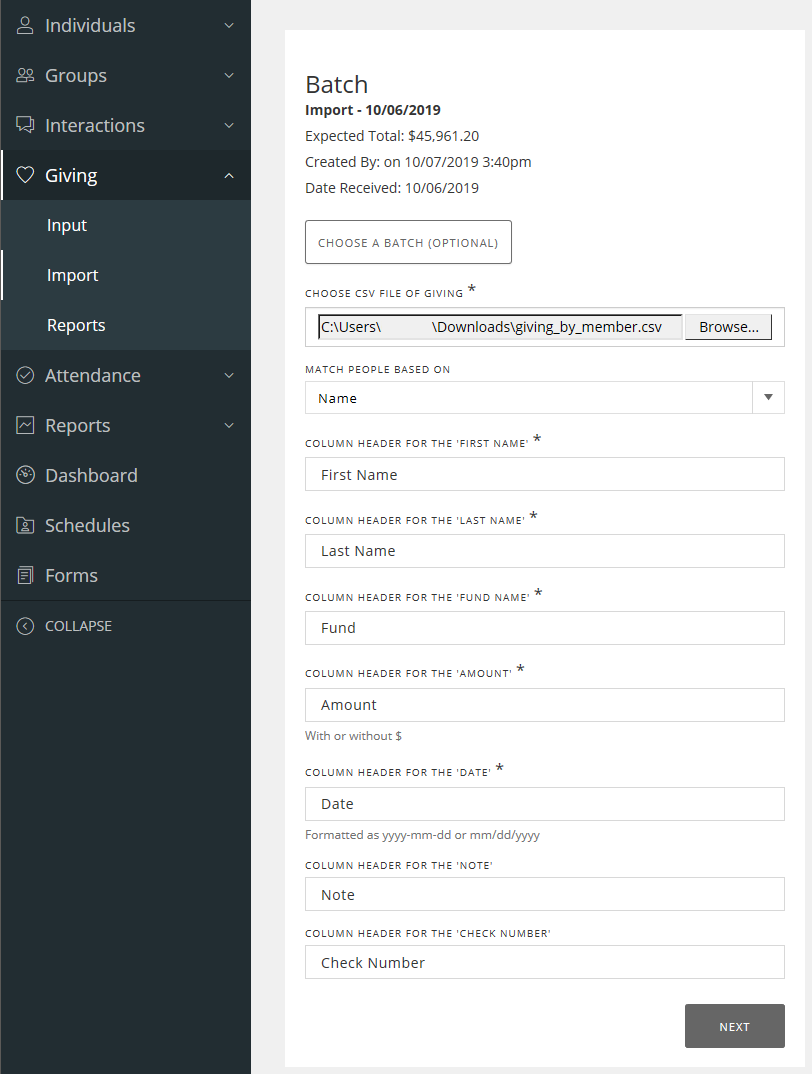The width and height of the screenshot is (812, 1074).
Task: Collapse the sidebar with the arrow icon
Action: [26, 626]
